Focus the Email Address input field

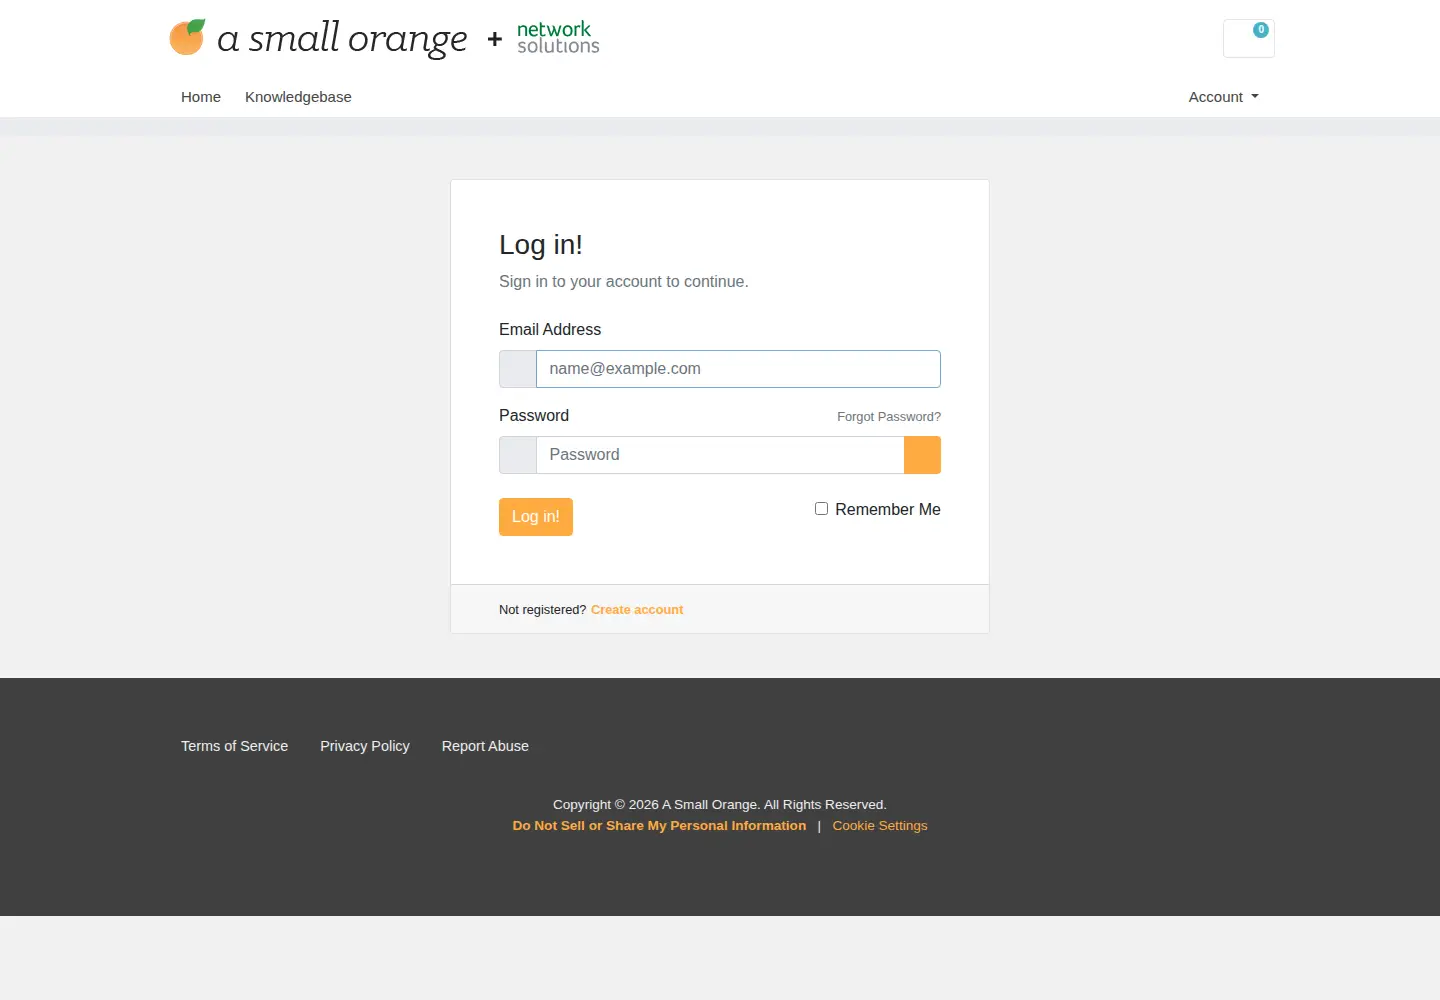point(738,369)
